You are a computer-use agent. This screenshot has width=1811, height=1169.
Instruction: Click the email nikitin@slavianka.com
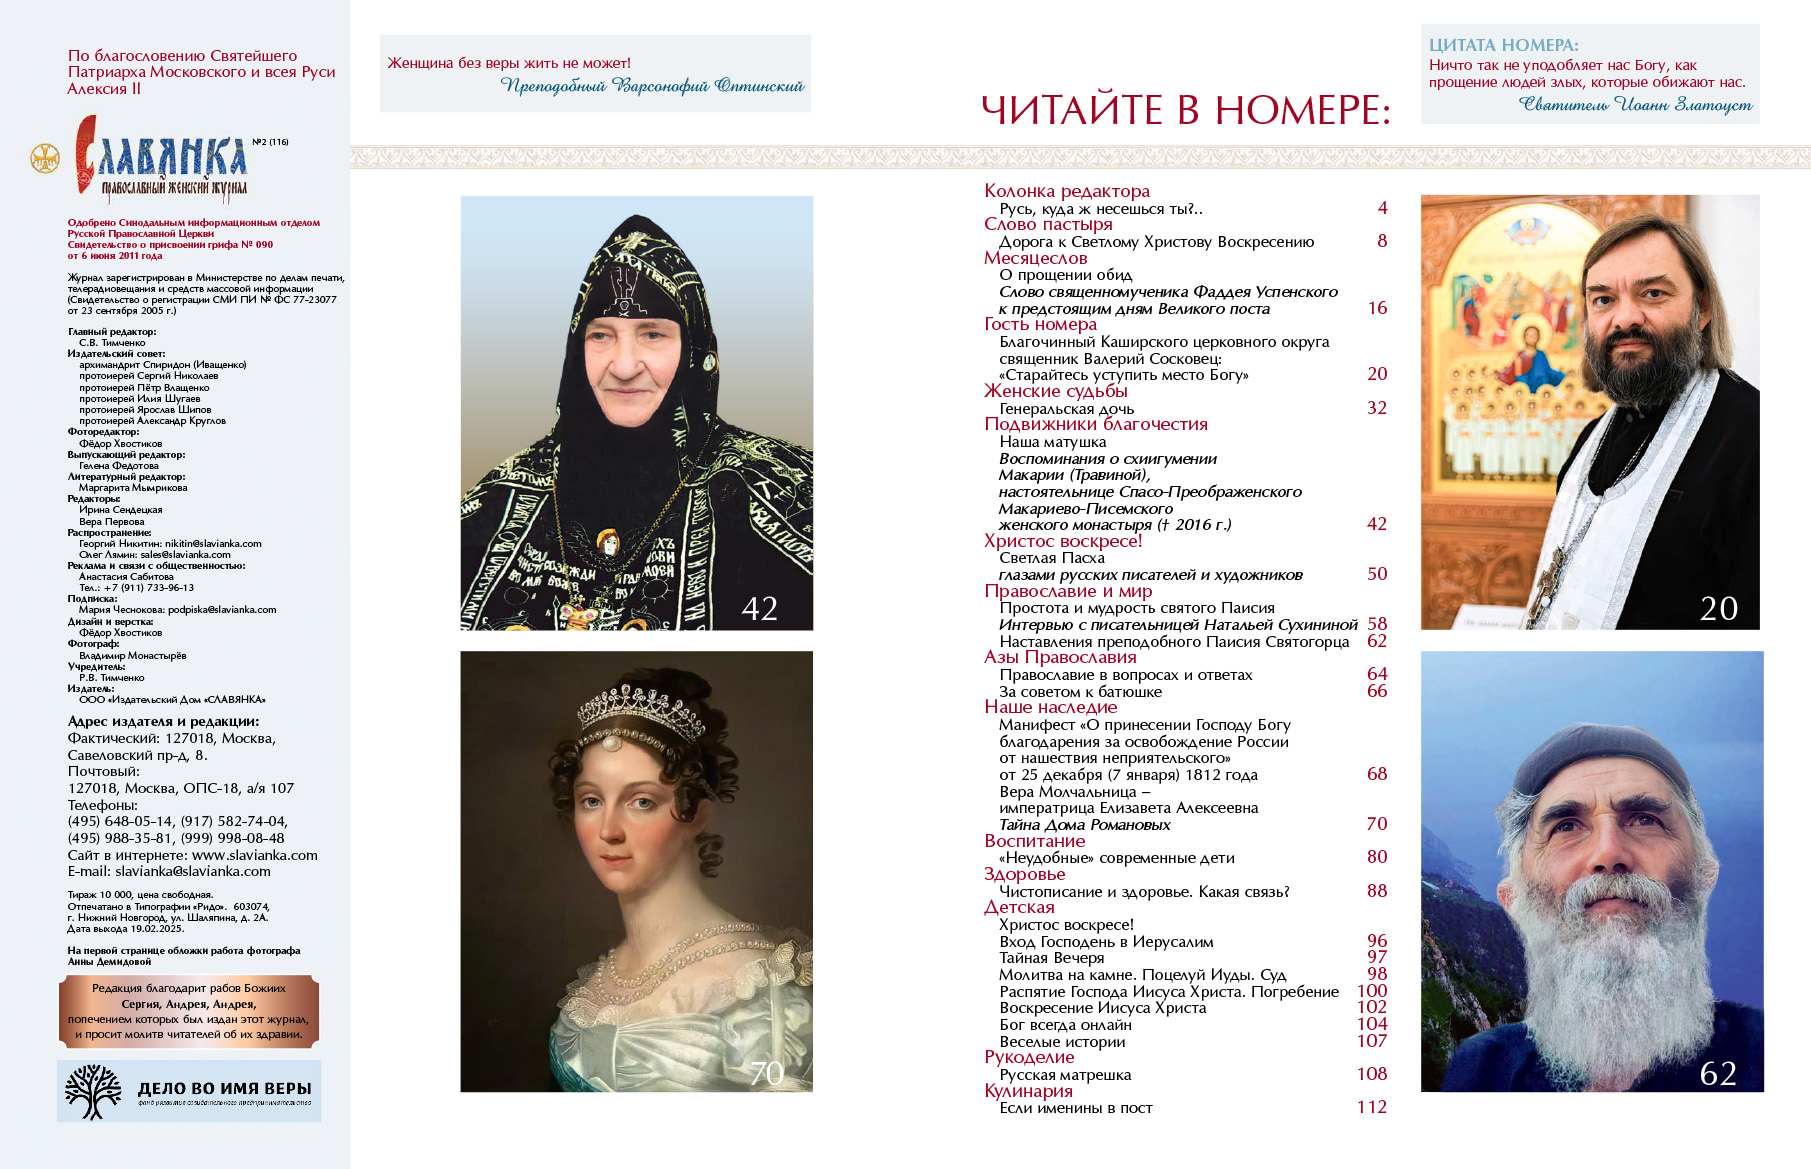(x=213, y=544)
